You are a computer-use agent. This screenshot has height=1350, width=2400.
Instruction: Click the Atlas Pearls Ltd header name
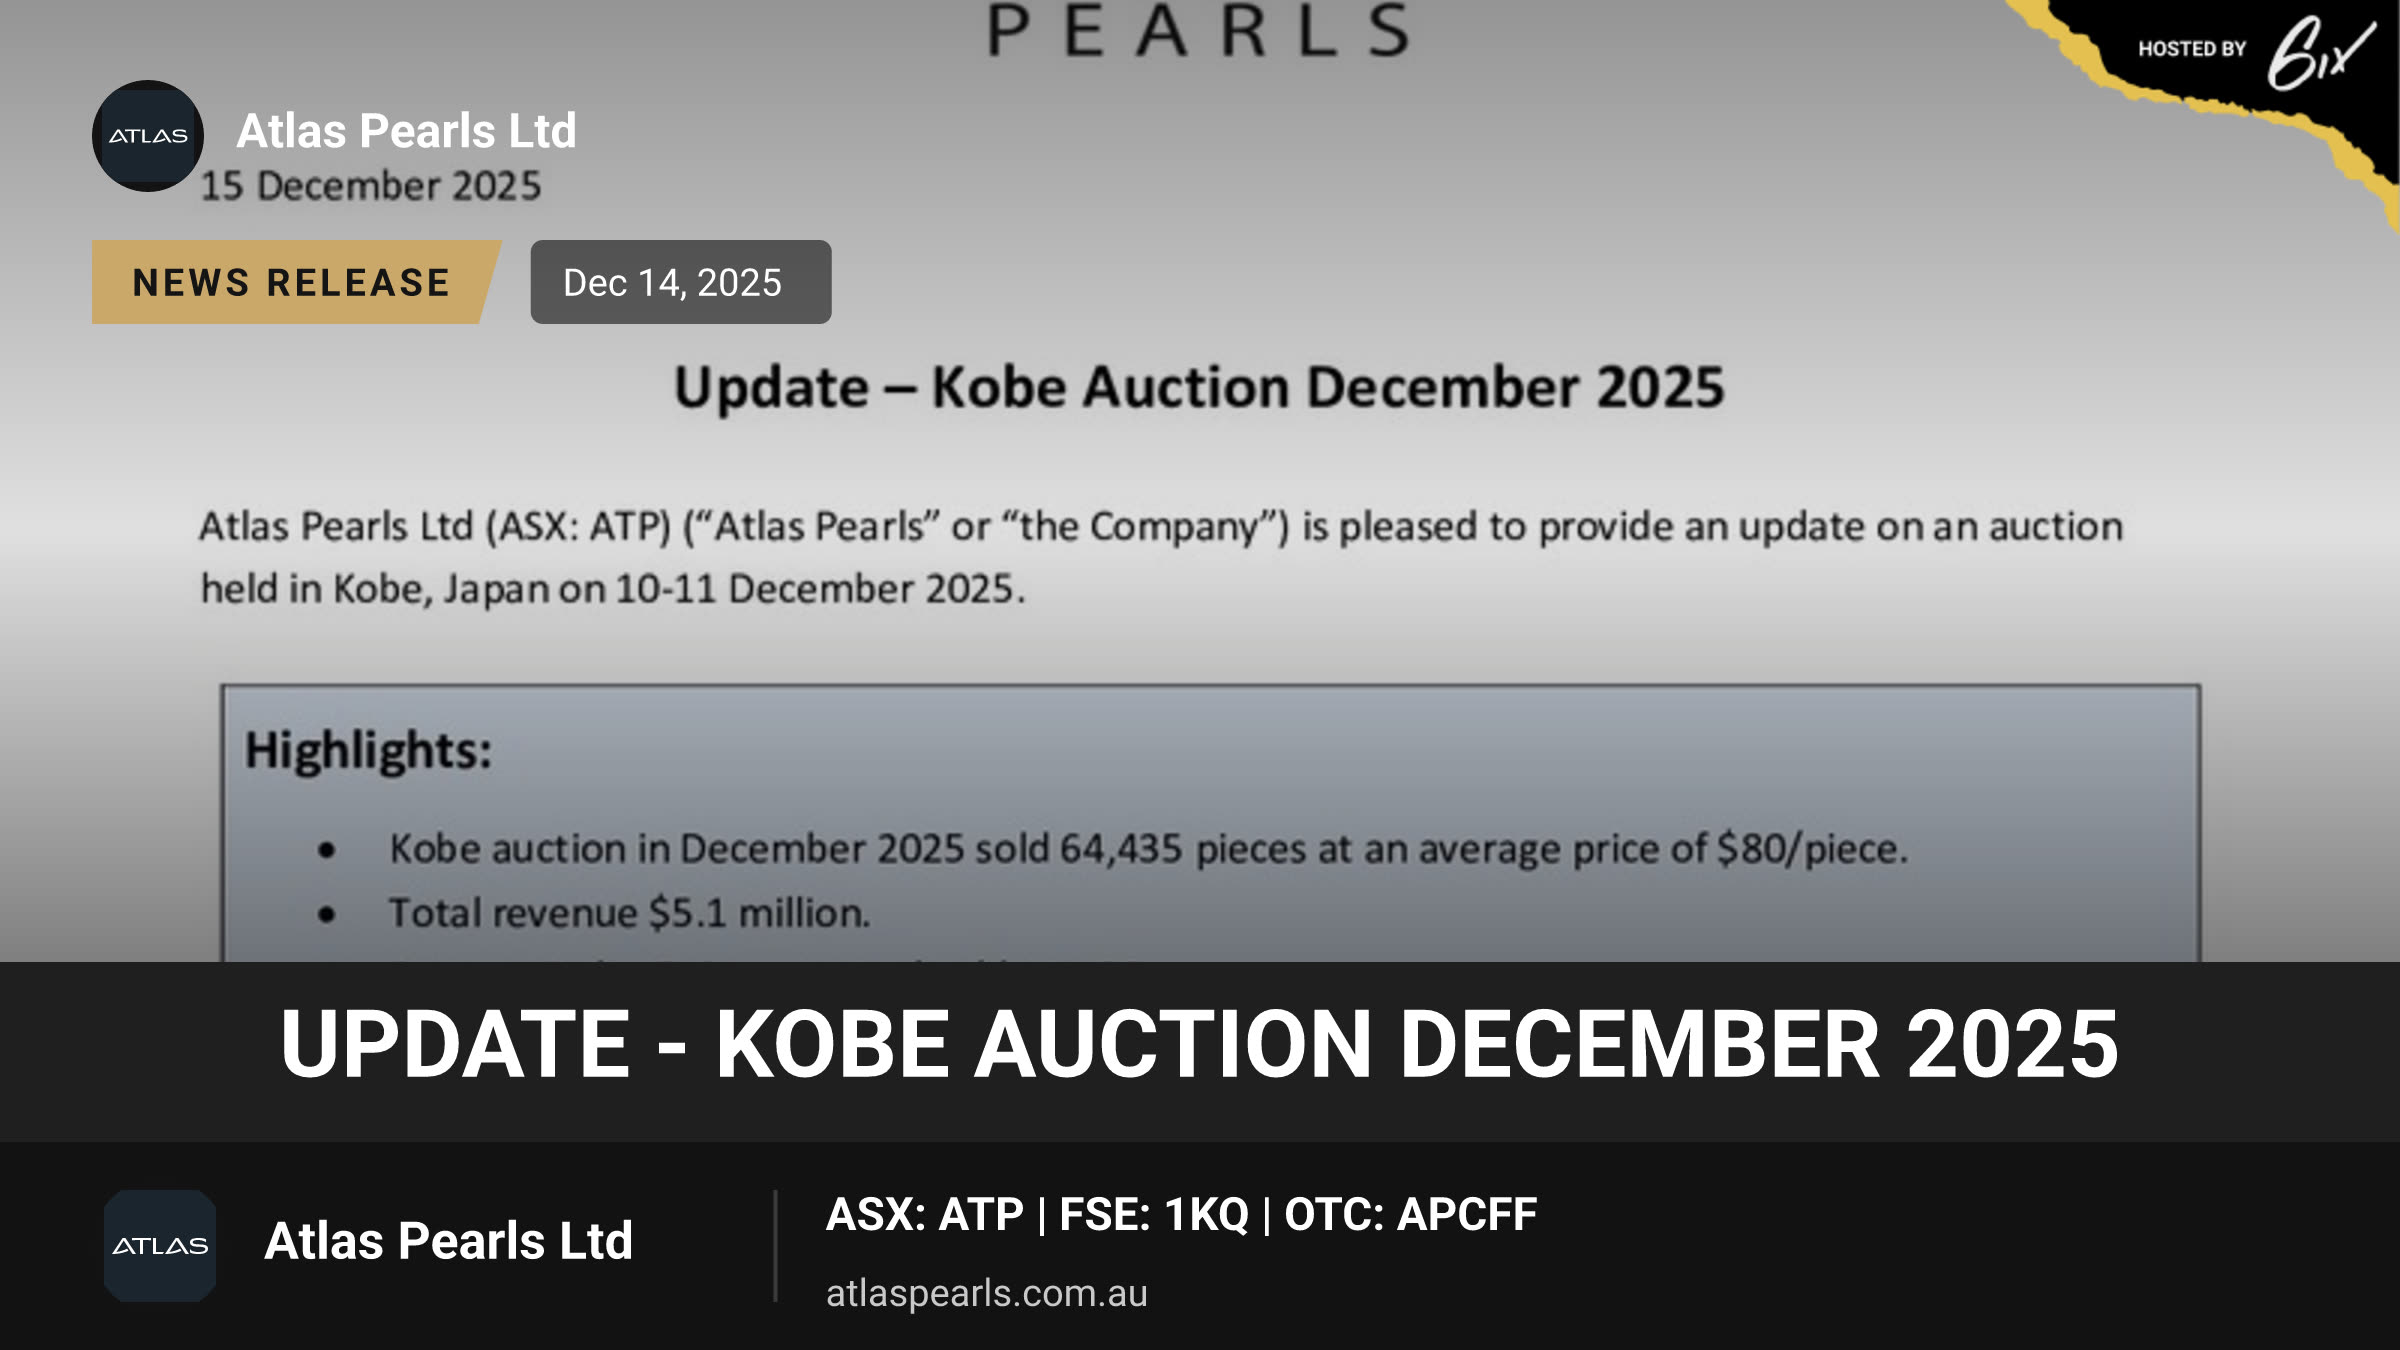(x=406, y=131)
